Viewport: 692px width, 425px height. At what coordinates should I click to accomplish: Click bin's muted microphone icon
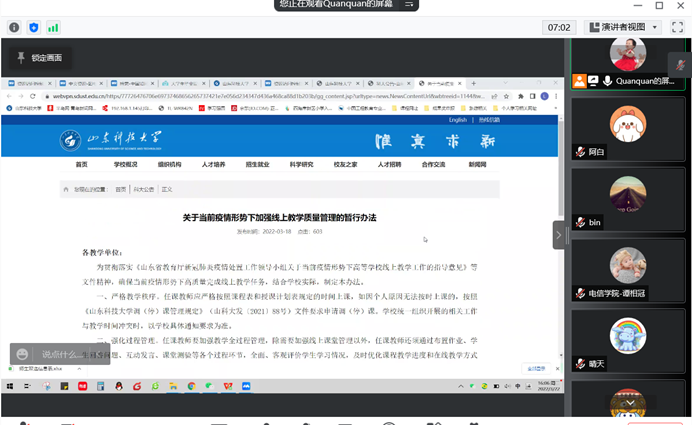pos(579,222)
